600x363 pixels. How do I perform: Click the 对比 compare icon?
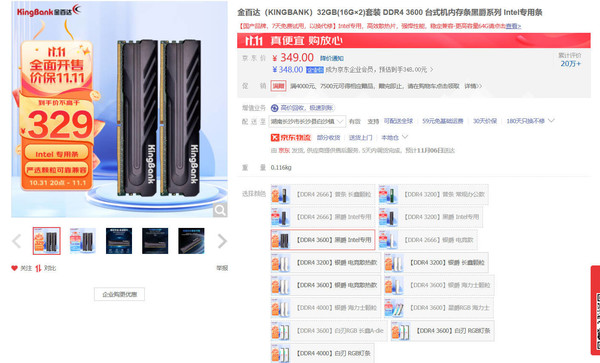click(x=38, y=268)
